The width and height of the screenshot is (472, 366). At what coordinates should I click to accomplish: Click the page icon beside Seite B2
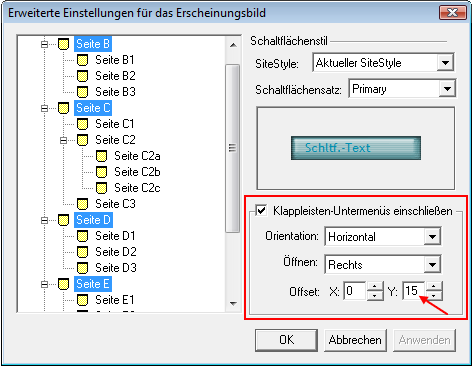coord(82,76)
